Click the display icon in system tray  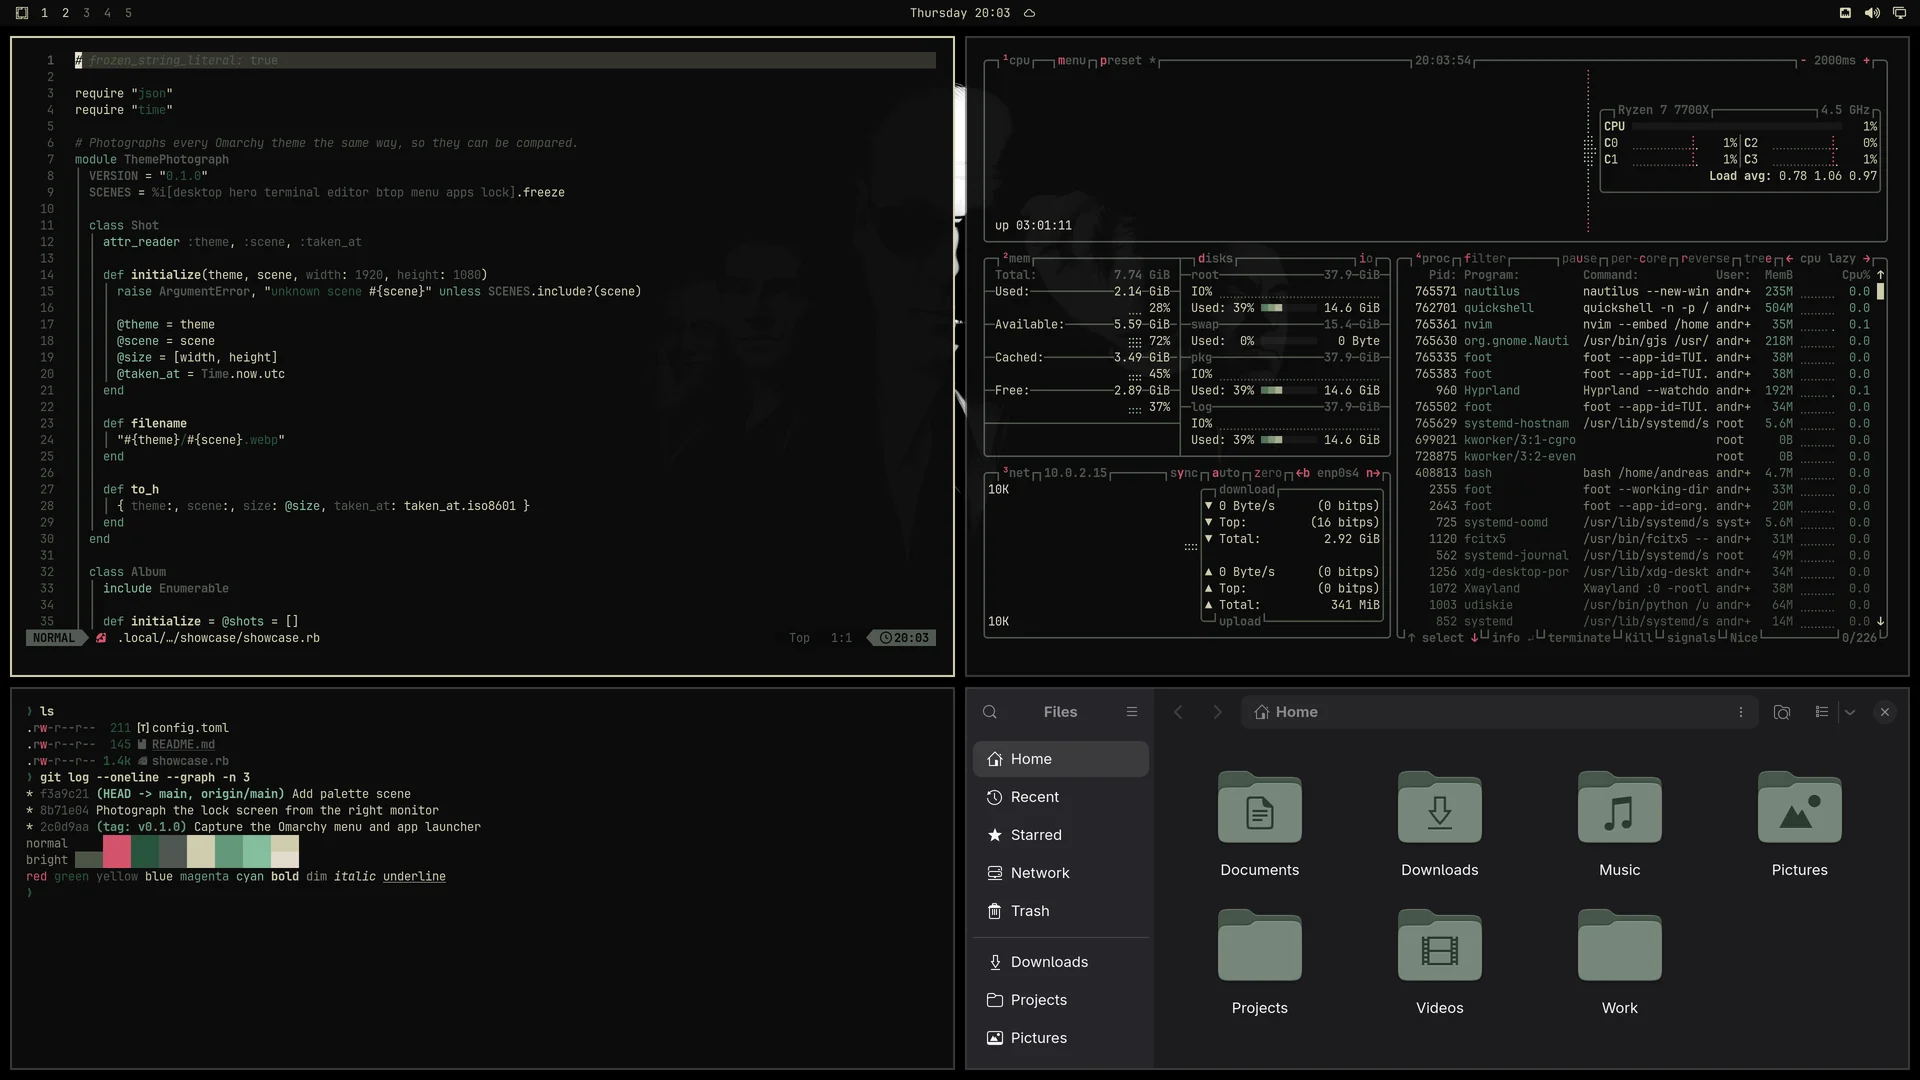coord(1899,13)
